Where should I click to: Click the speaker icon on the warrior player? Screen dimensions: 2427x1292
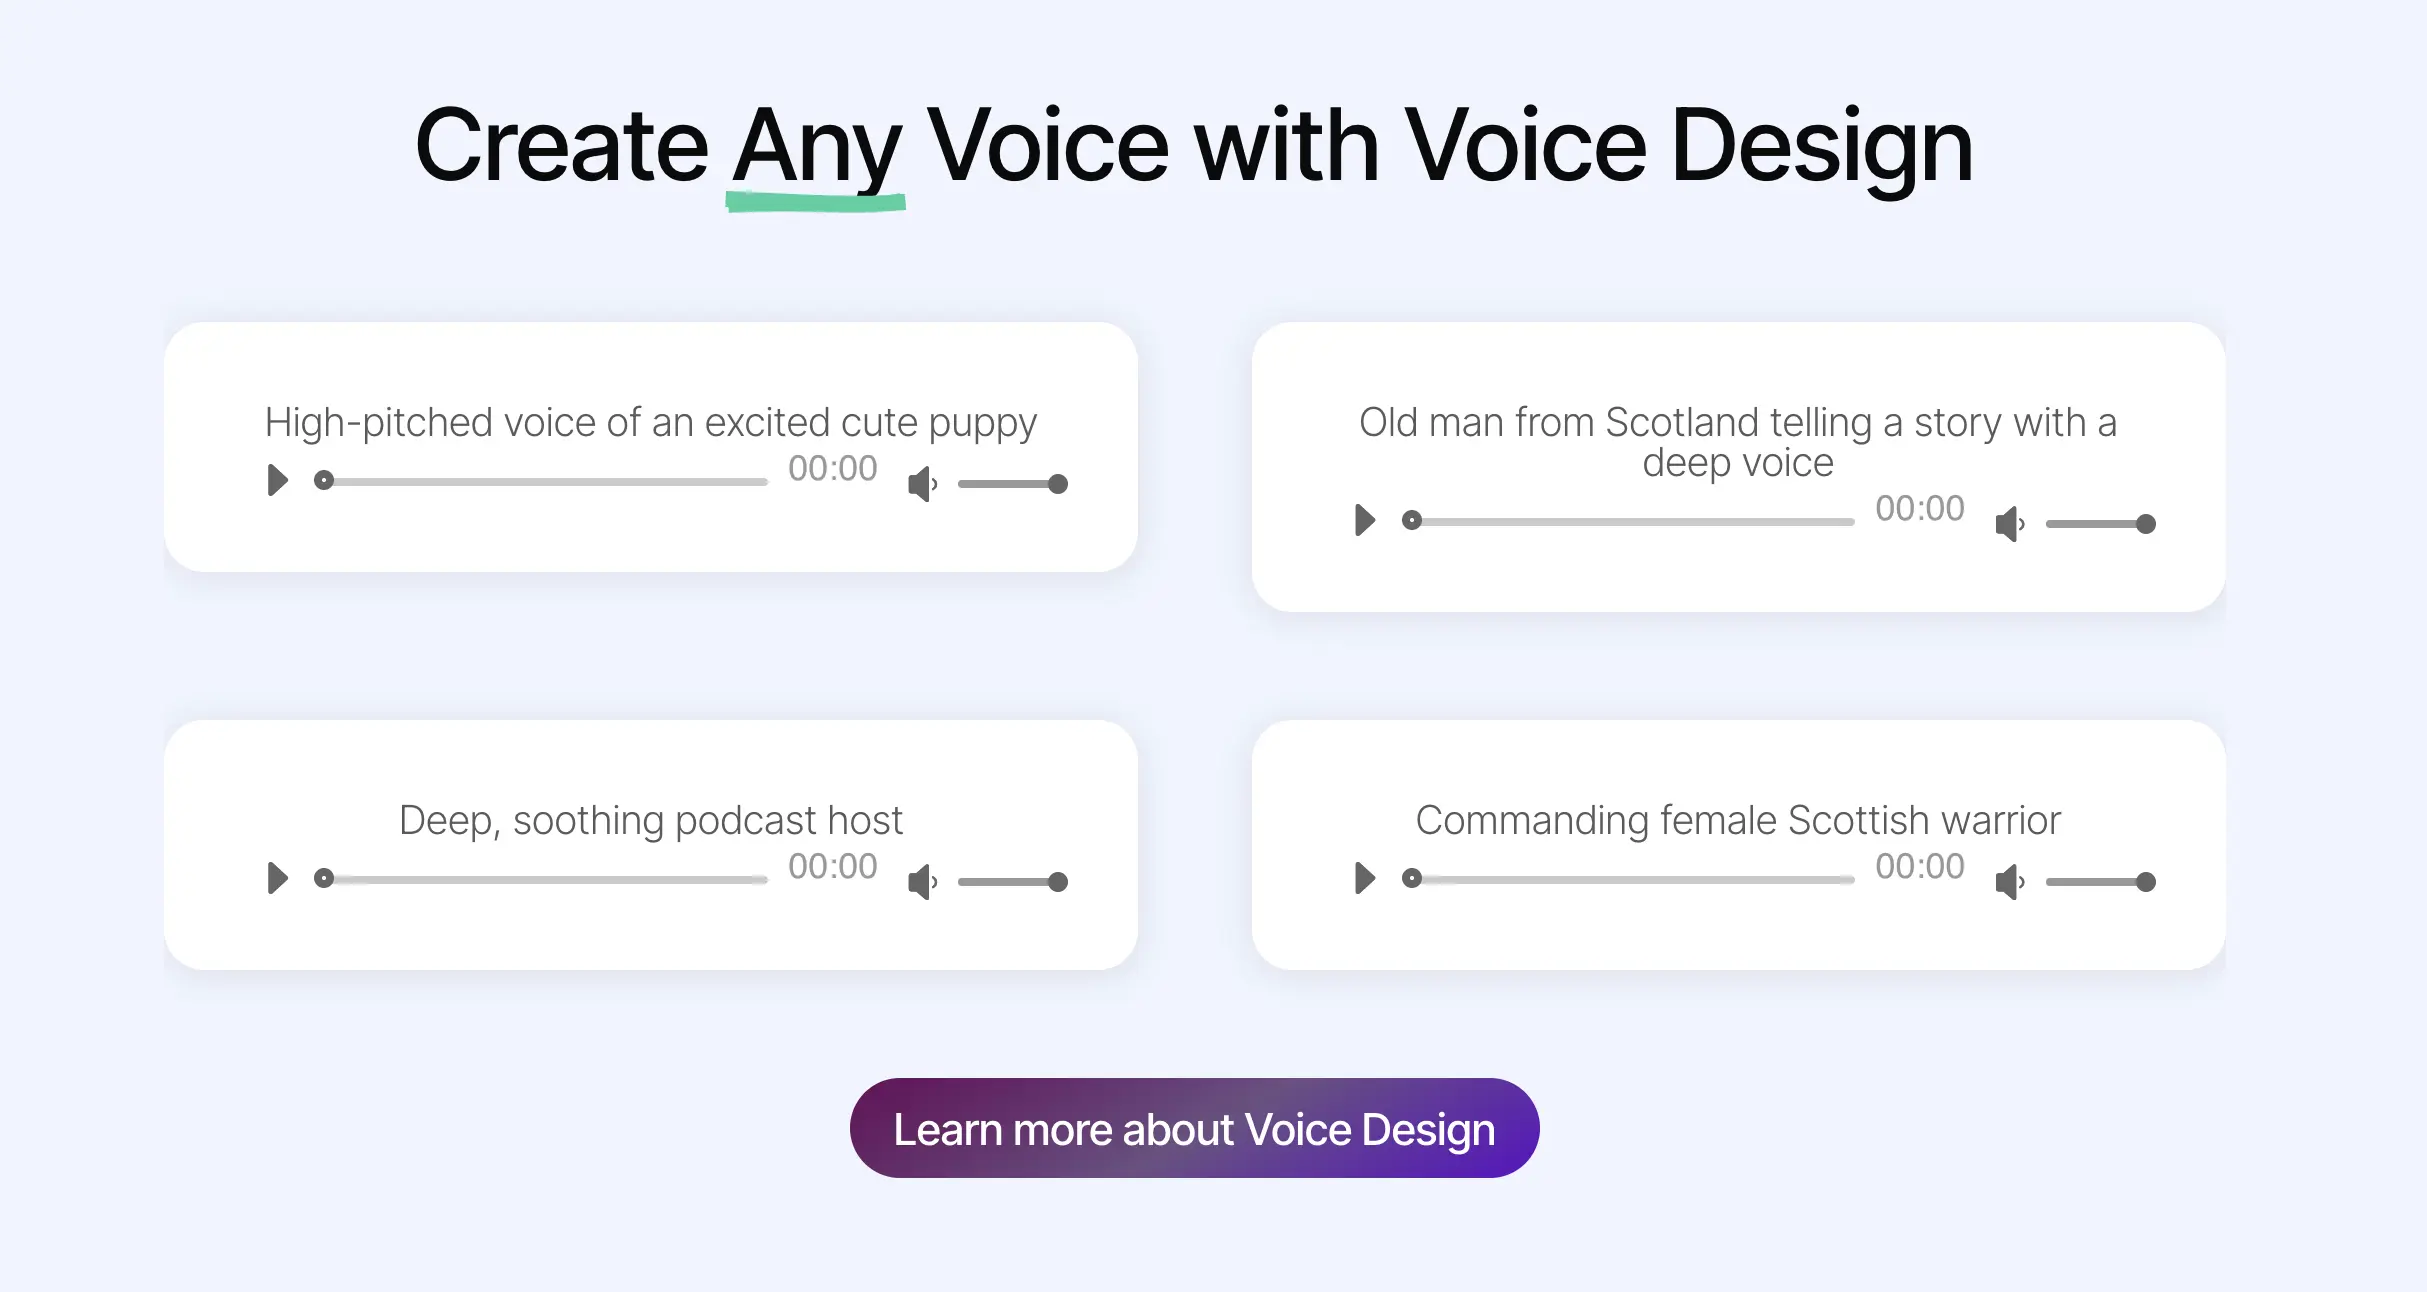[x=2009, y=881]
